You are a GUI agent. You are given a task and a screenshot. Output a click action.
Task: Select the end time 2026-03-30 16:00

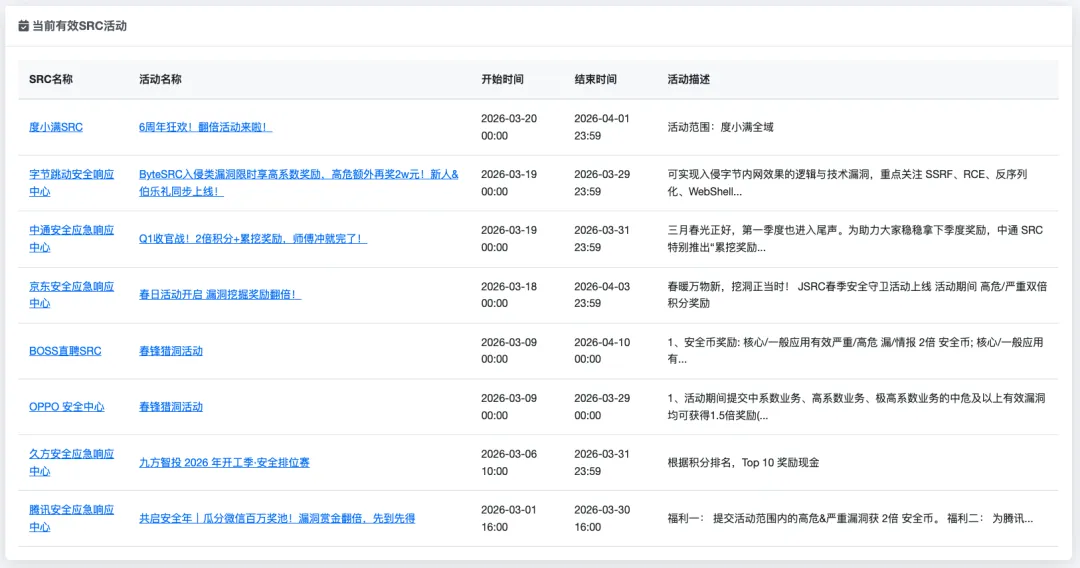click(x=602, y=518)
